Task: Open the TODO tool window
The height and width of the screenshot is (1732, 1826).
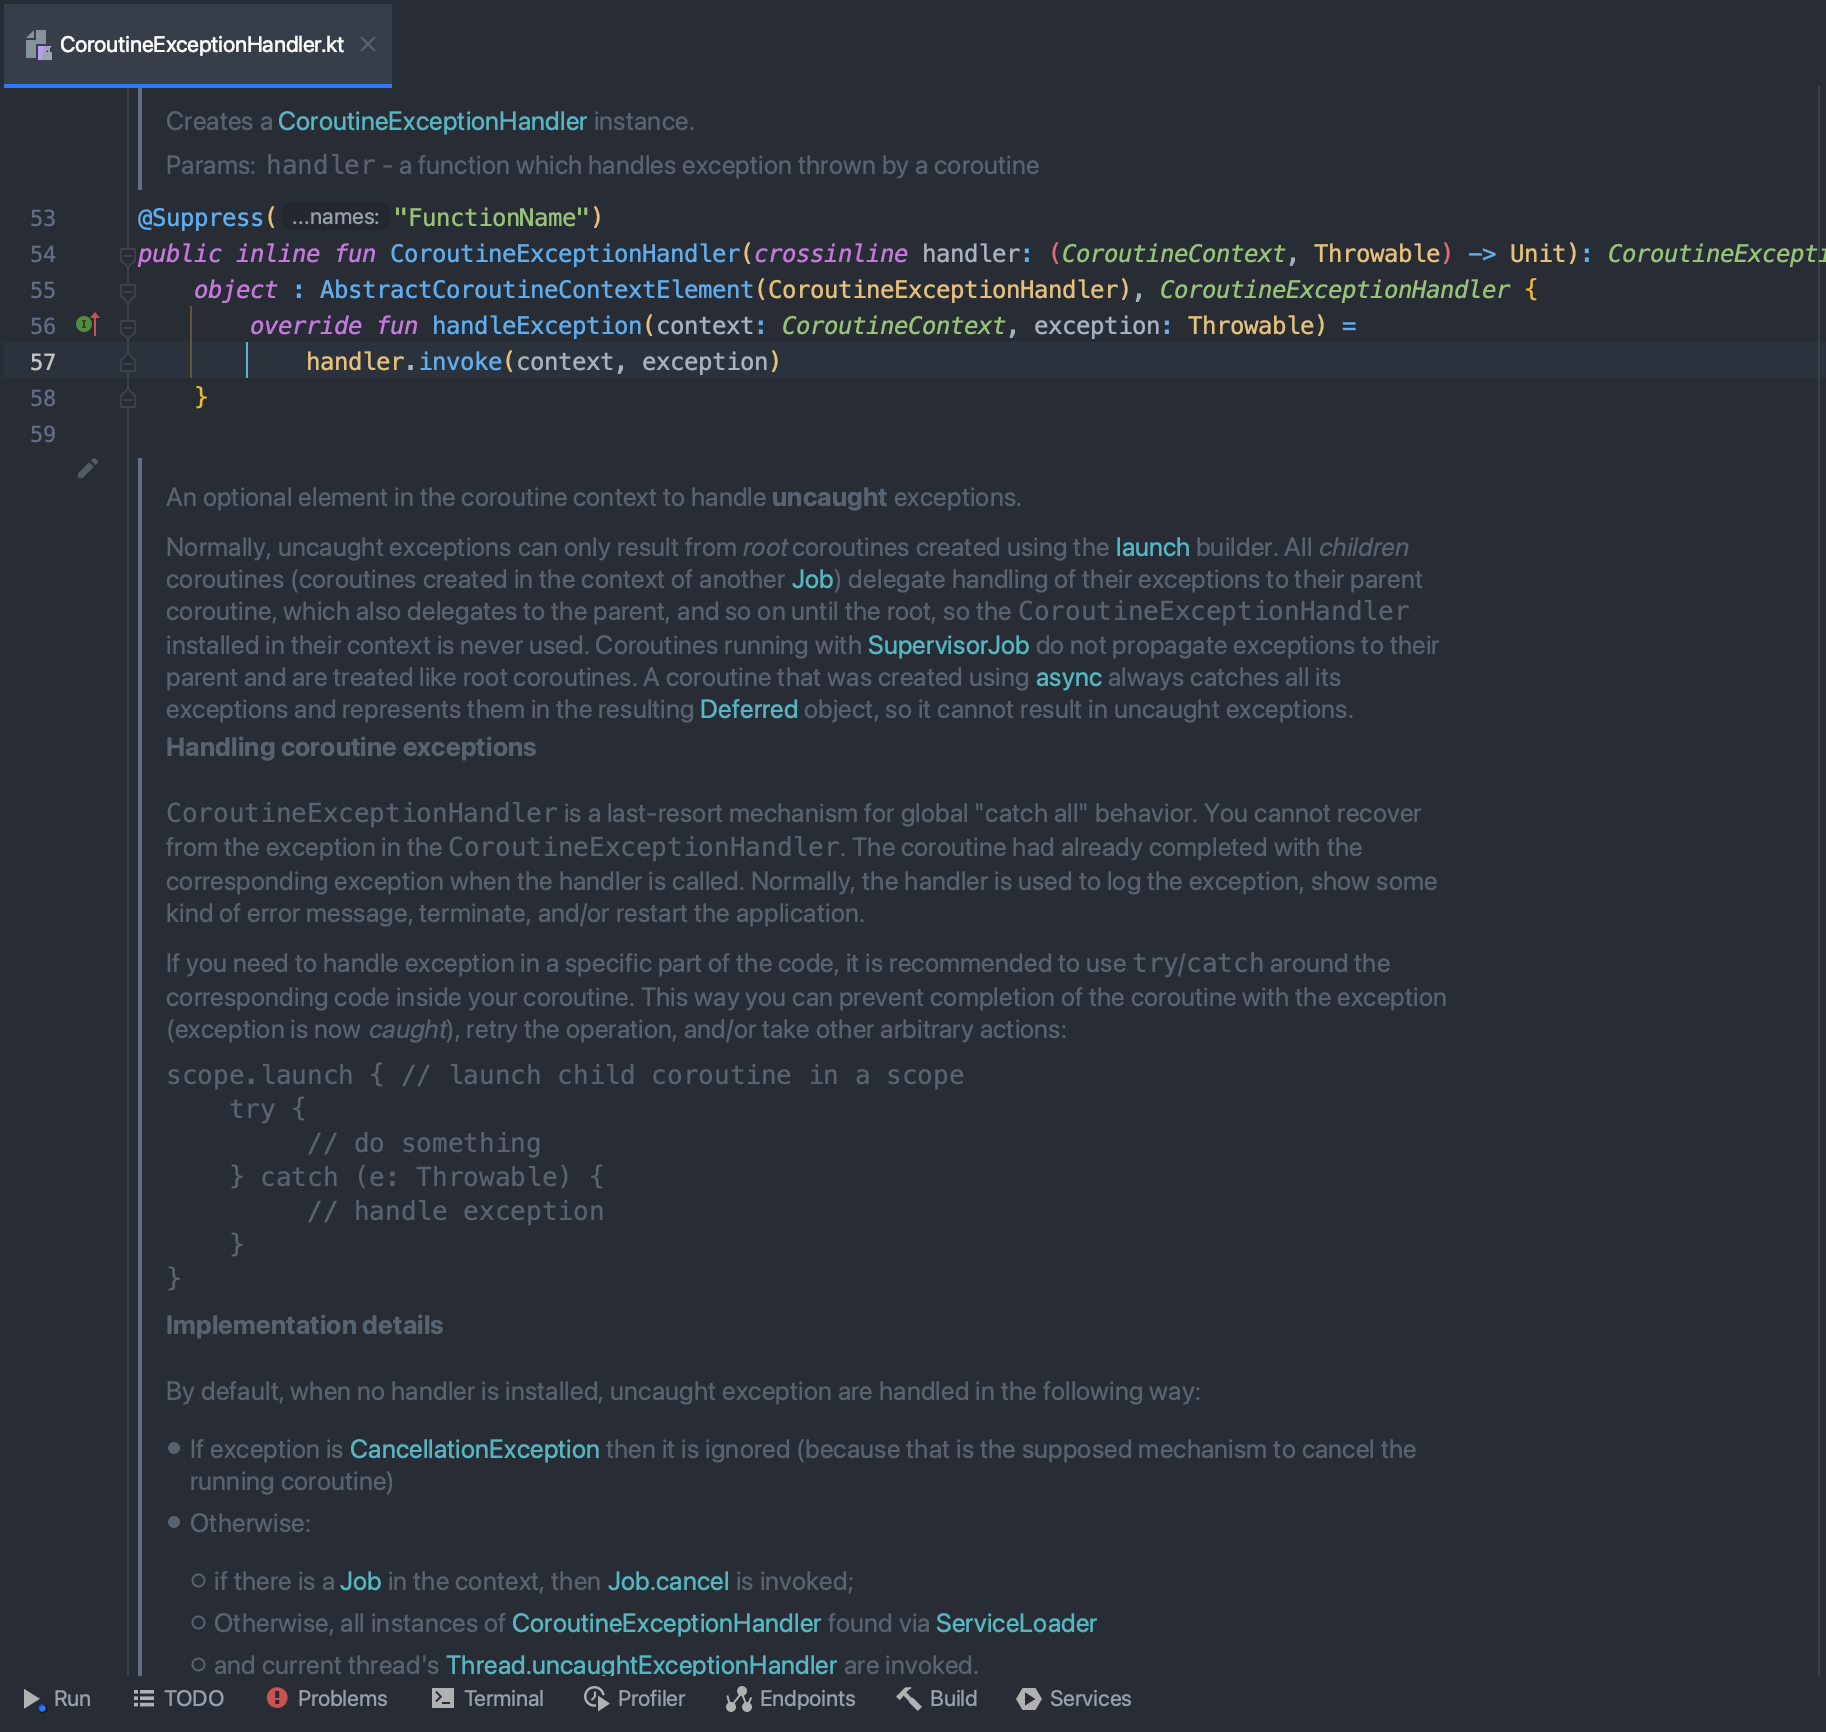Action: [x=179, y=1698]
